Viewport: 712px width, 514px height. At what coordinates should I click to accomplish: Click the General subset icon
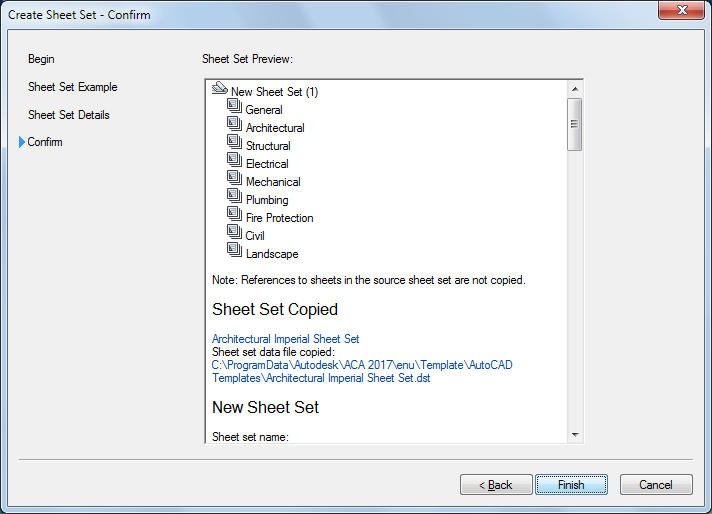235,108
